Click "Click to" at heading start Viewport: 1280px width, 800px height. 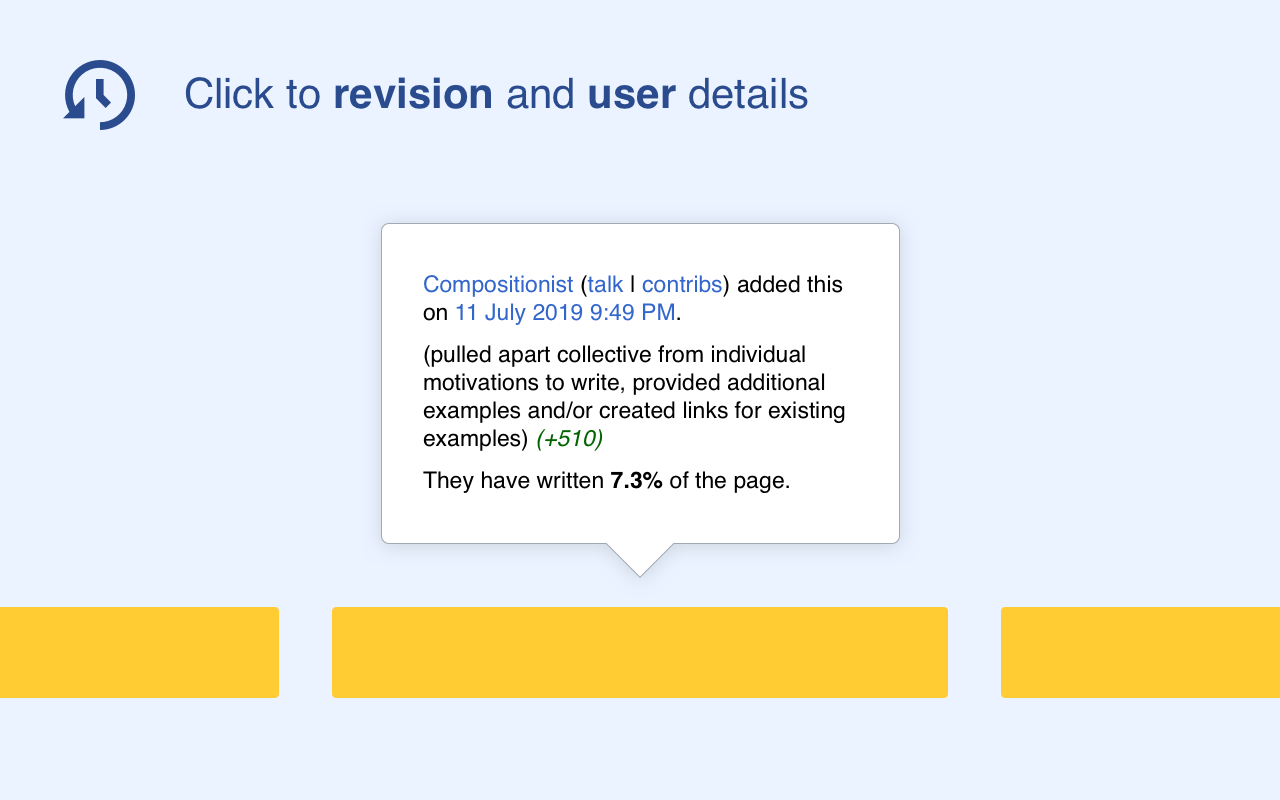coord(251,95)
